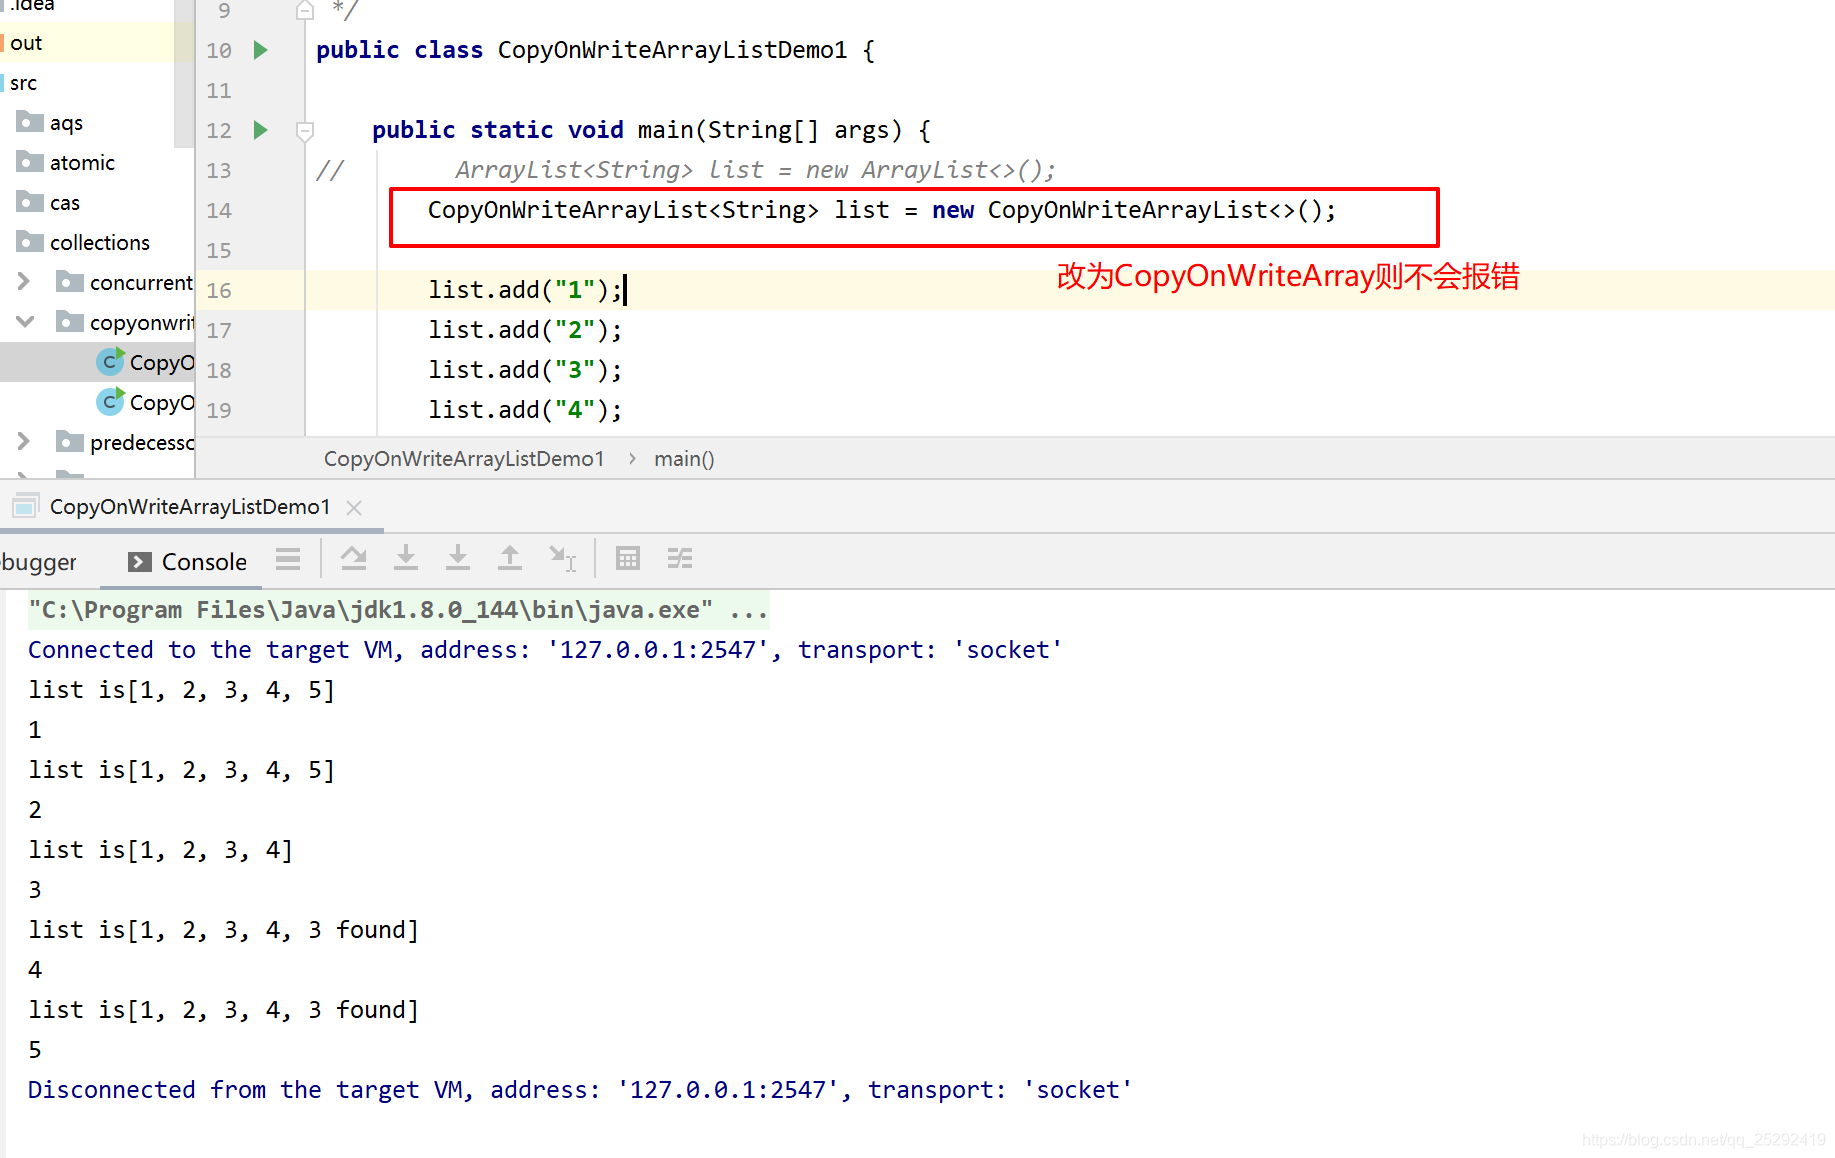Click the new CopyOnWriteArrayList declaration line
1835x1158 pixels.
882,210
